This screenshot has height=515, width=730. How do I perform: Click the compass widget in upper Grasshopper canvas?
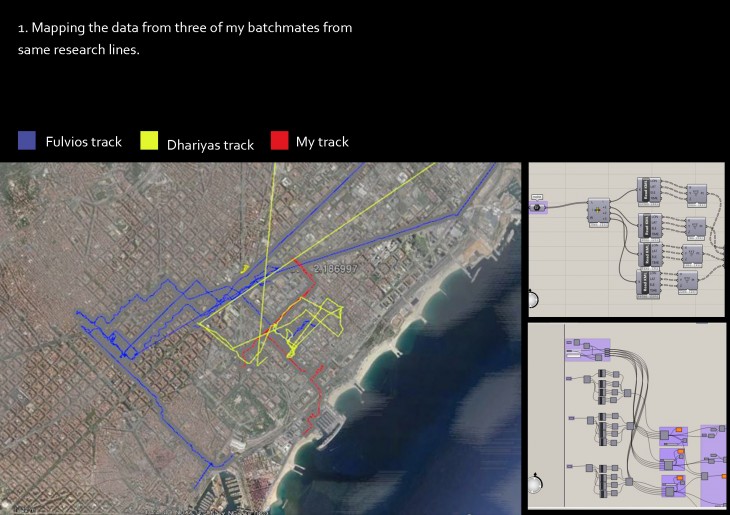pos(532,299)
